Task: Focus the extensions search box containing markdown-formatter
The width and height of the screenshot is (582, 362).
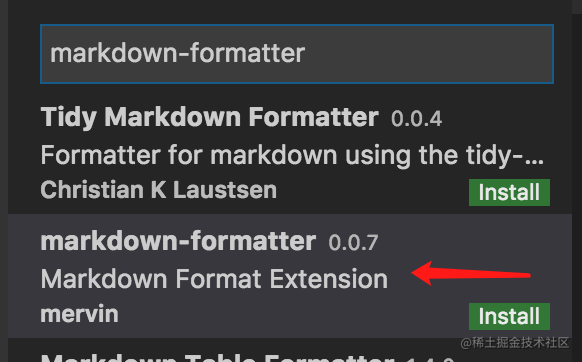Action: [297, 54]
